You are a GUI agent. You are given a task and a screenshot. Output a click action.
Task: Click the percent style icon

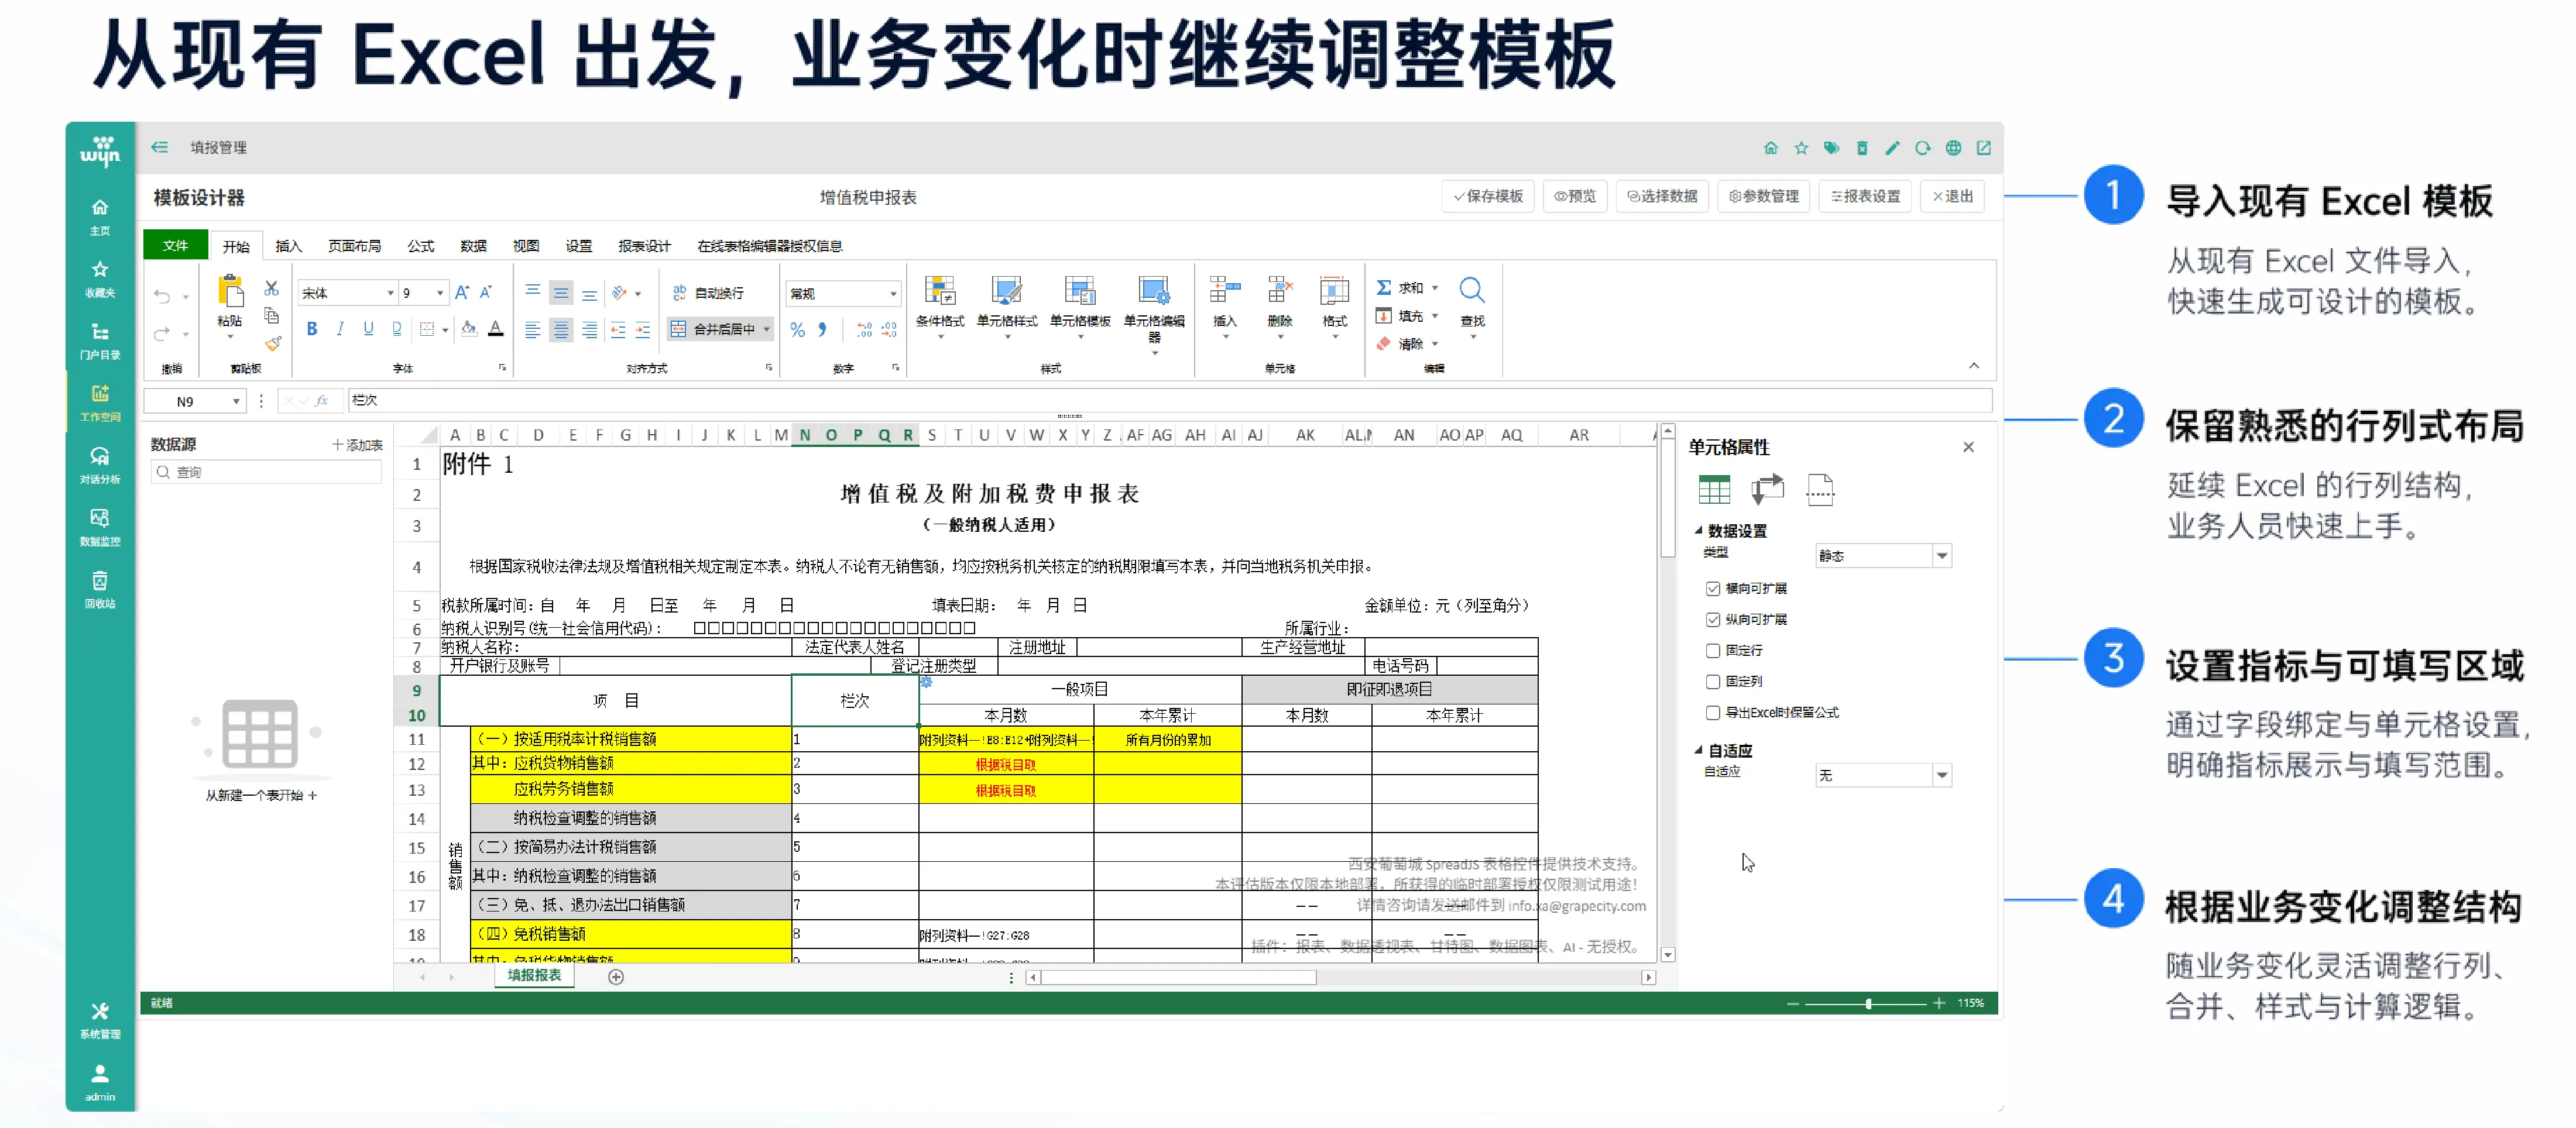pos(797,329)
